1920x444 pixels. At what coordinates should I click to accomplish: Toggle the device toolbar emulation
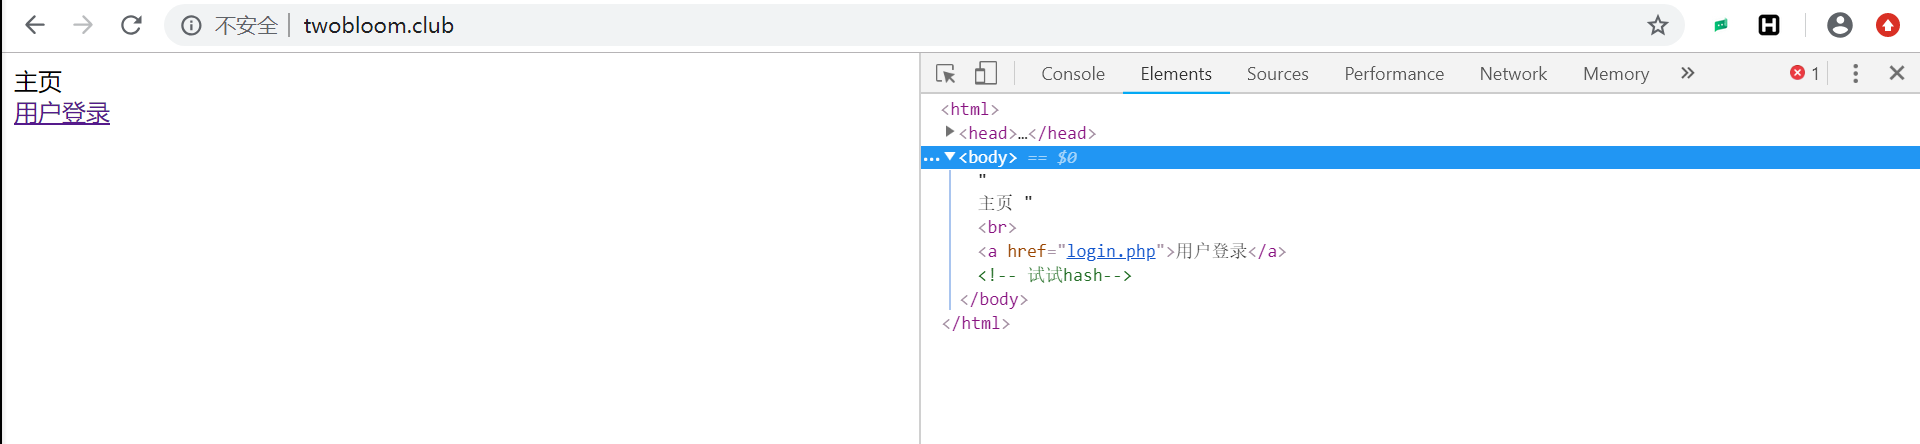(986, 73)
